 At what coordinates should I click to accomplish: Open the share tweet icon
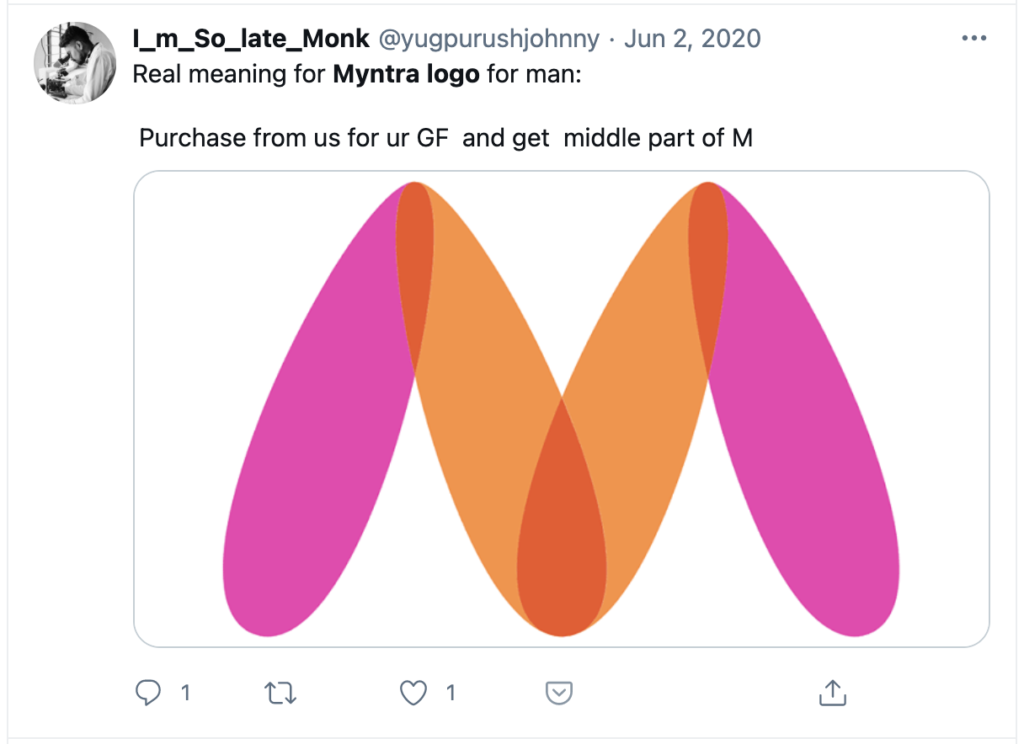pos(833,692)
